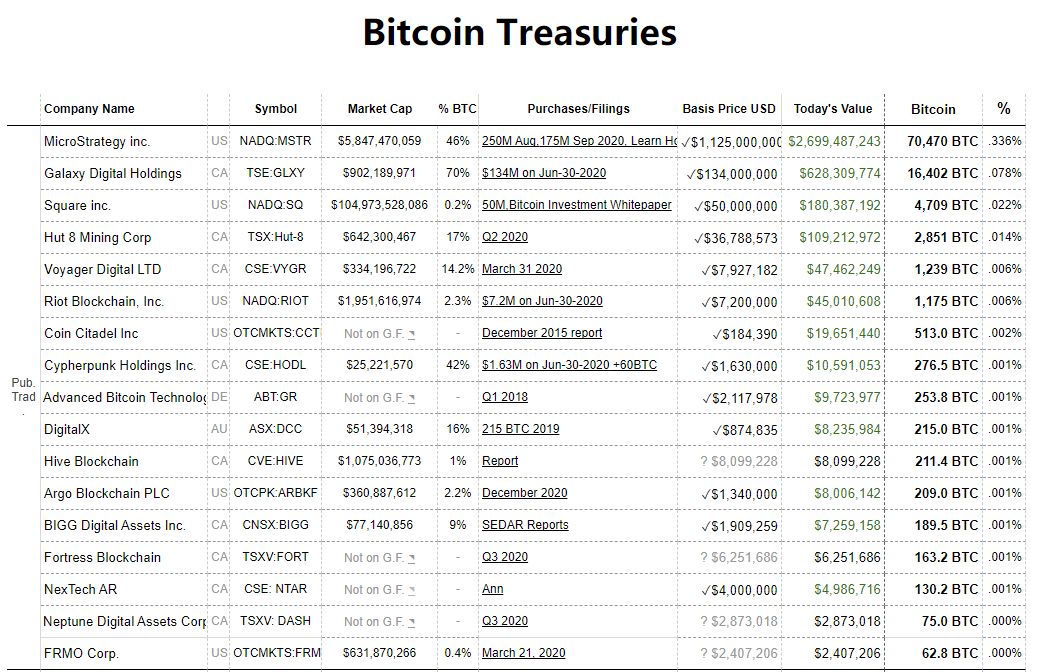Image resolution: width=1037 pixels, height=672 pixels.
Task: Open NexTech AR's Ann link
Action: (493, 589)
